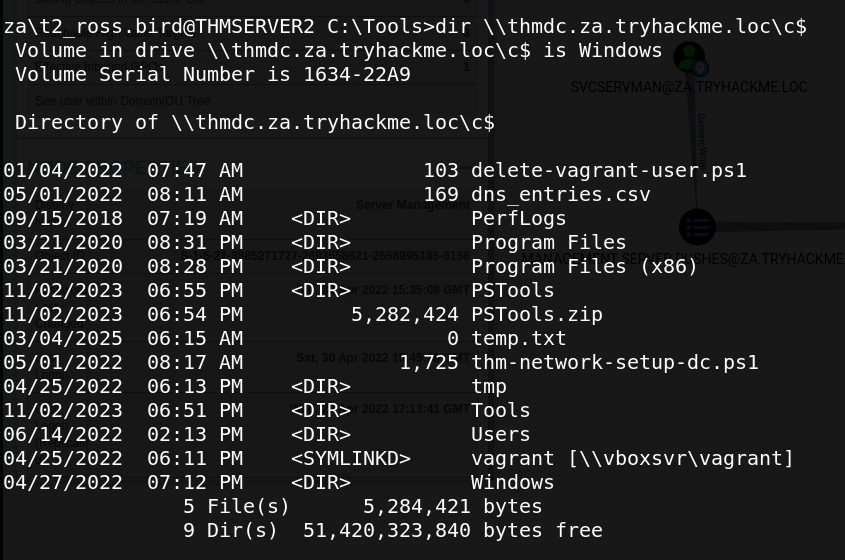845x560 pixels.
Task: Click the Volume Serial Number line
Action: (212, 74)
